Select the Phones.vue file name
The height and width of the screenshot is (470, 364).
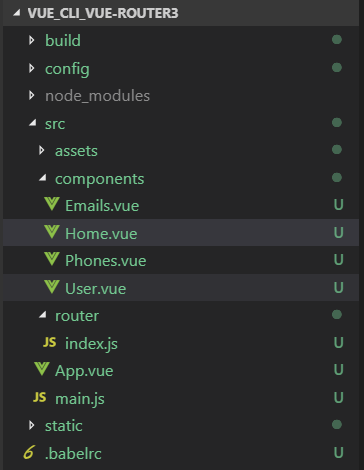[106, 260]
